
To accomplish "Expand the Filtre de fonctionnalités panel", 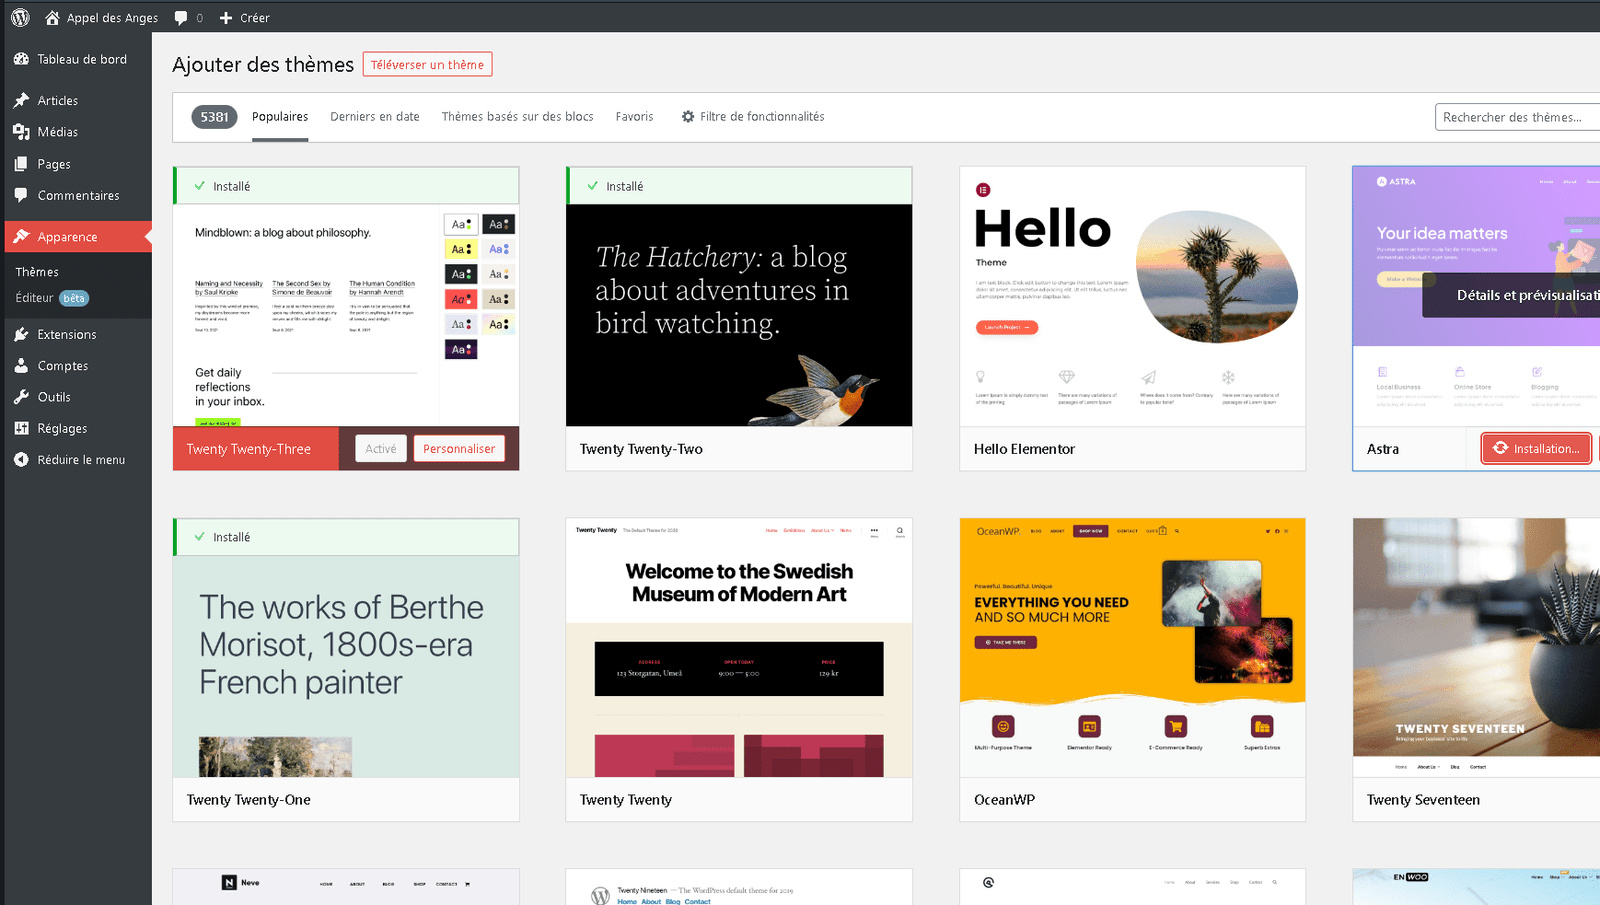I will (753, 117).
